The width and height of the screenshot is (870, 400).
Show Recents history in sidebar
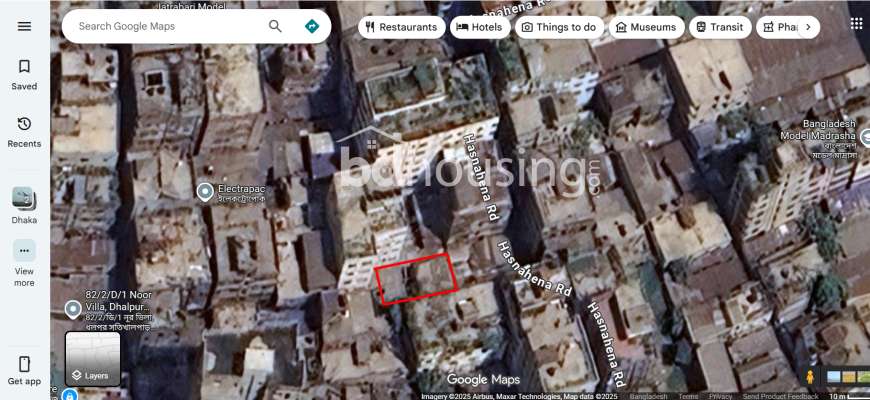click(x=24, y=131)
